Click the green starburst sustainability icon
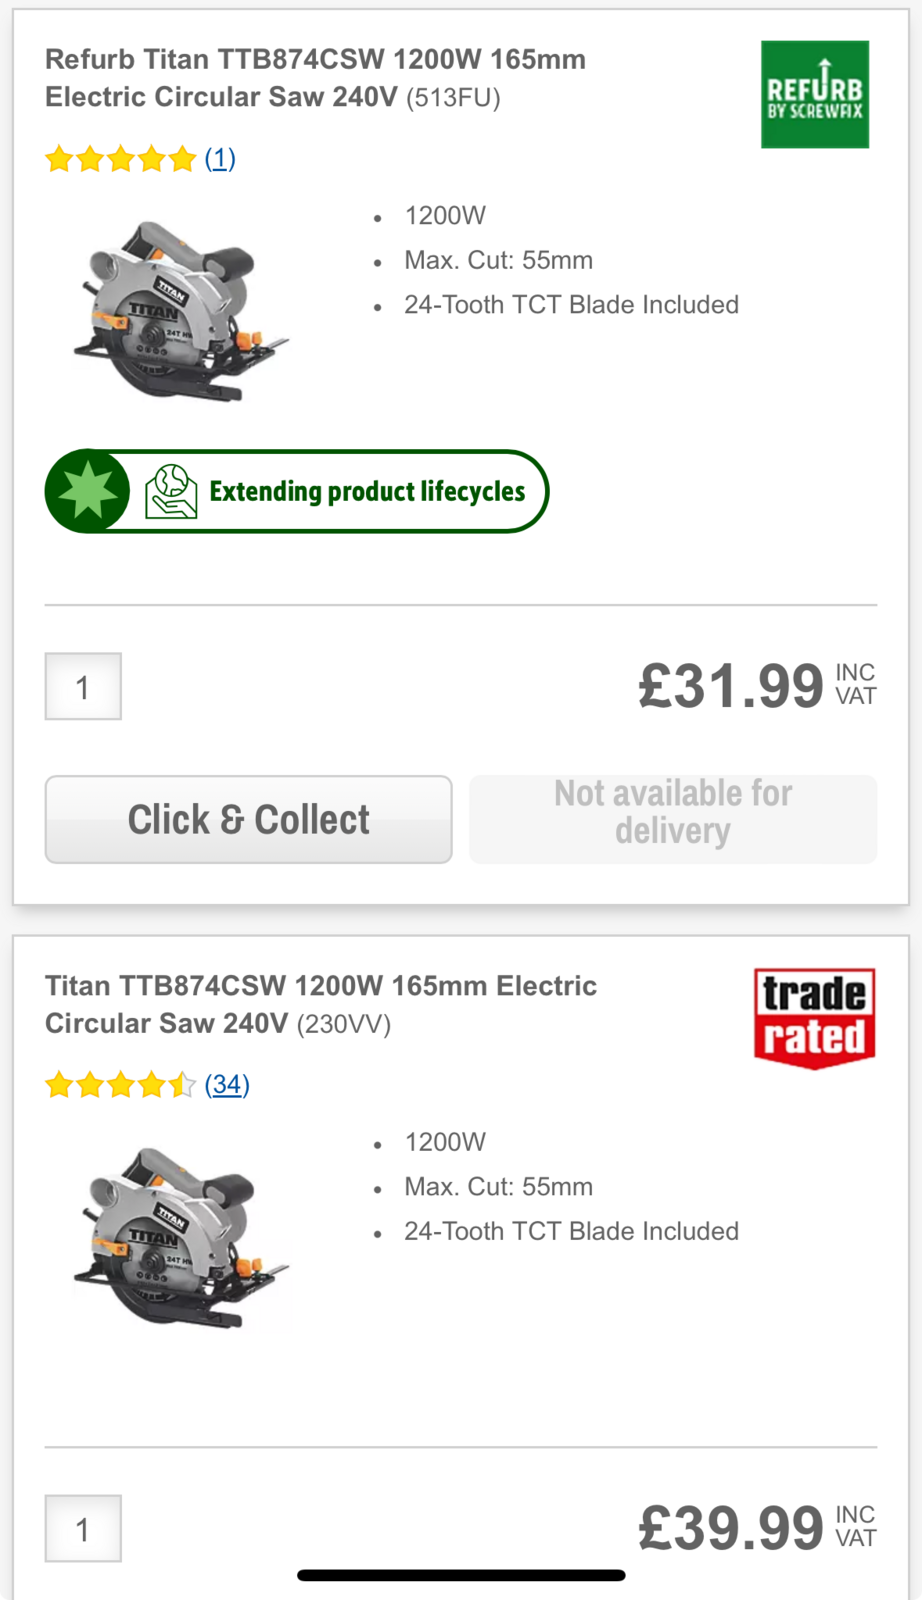 88,491
